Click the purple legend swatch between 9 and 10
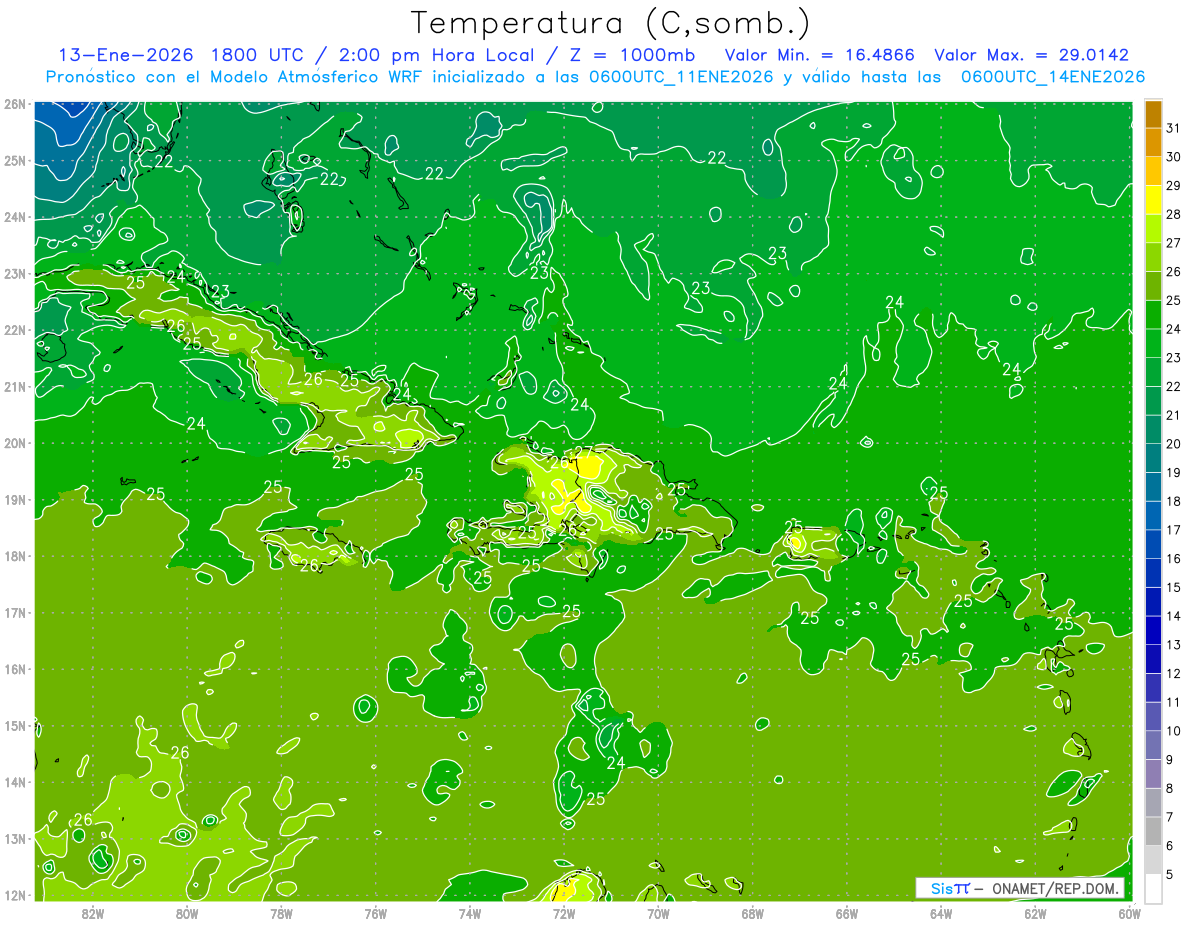The image size is (1200, 927). pyautogui.click(x=1153, y=745)
